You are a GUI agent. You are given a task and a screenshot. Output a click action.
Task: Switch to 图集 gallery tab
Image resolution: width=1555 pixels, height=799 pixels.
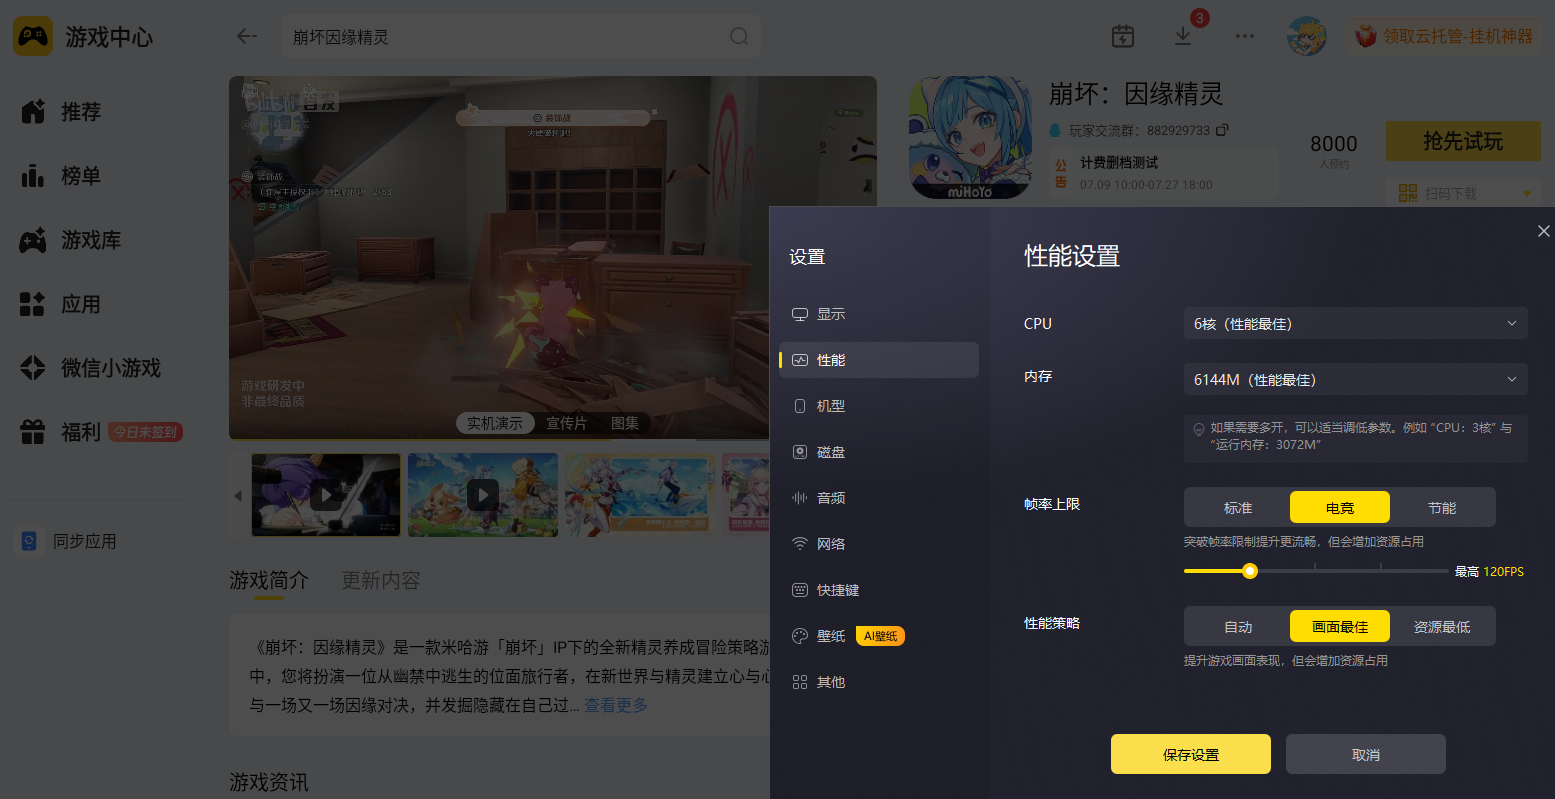click(x=625, y=423)
